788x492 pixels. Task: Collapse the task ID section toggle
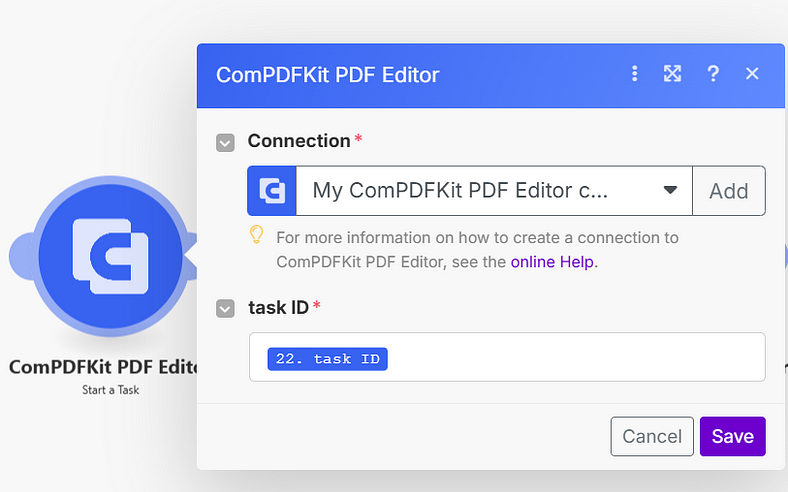pyautogui.click(x=225, y=309)
